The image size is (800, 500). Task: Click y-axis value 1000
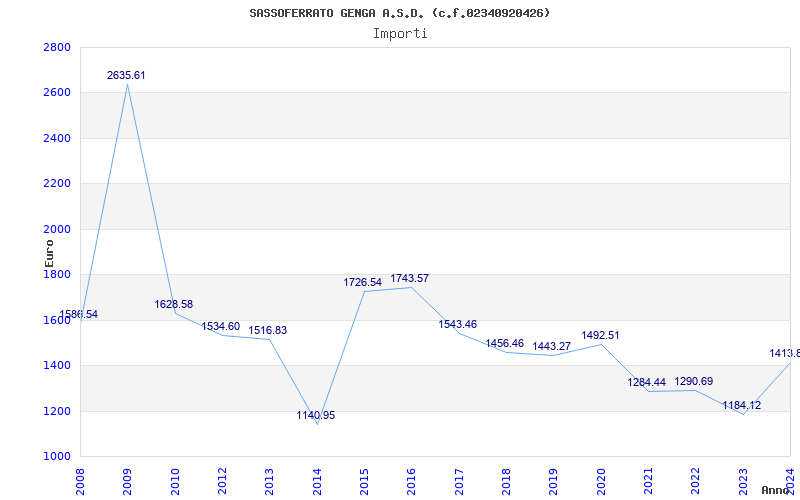[x=57, y=457]
